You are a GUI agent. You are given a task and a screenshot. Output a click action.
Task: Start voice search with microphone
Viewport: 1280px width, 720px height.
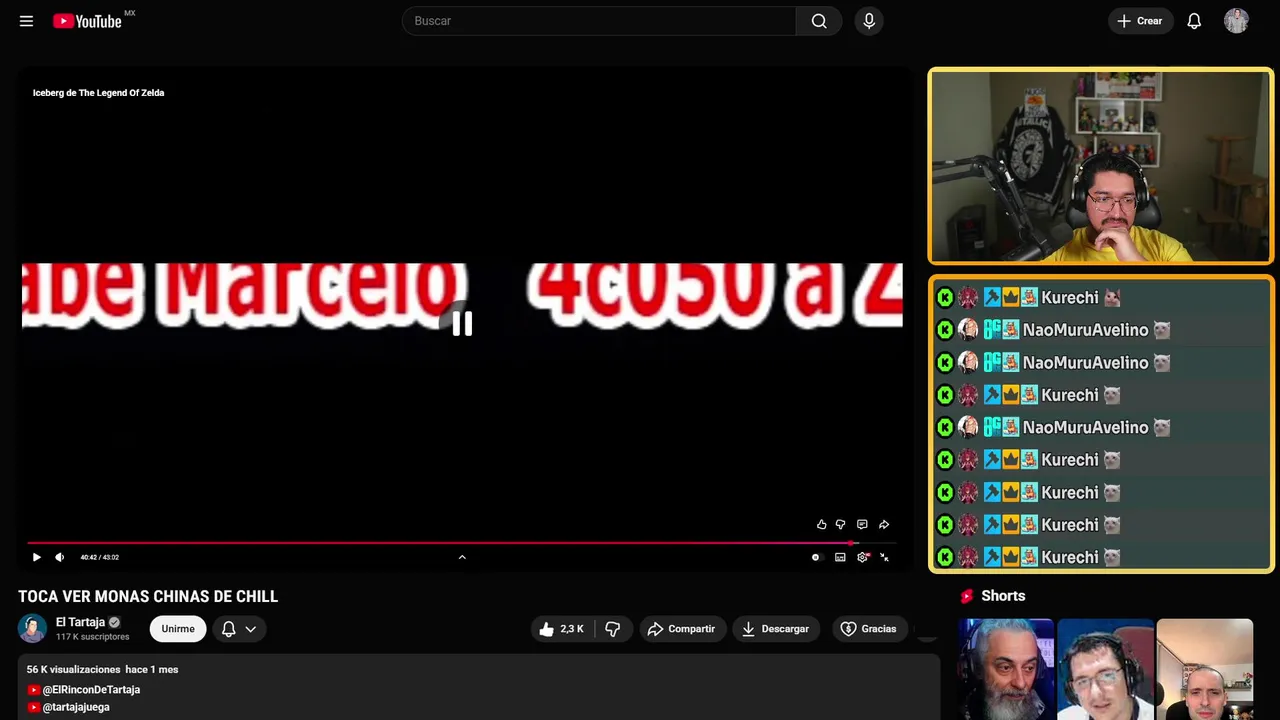[x=869, y=21]
